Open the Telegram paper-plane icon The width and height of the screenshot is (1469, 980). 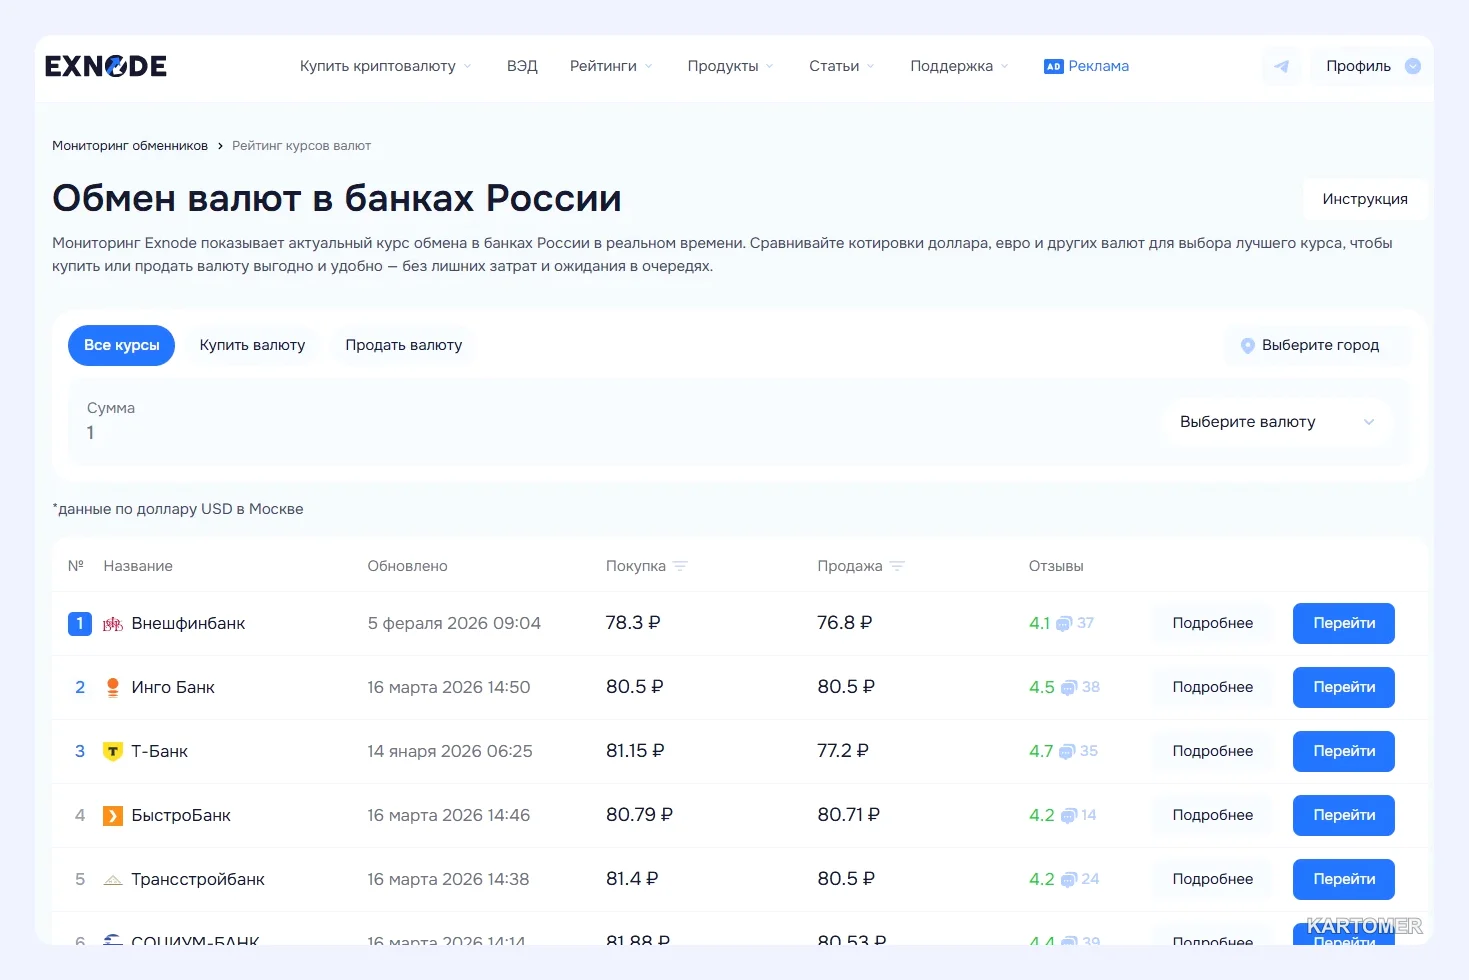(1281, 66)
